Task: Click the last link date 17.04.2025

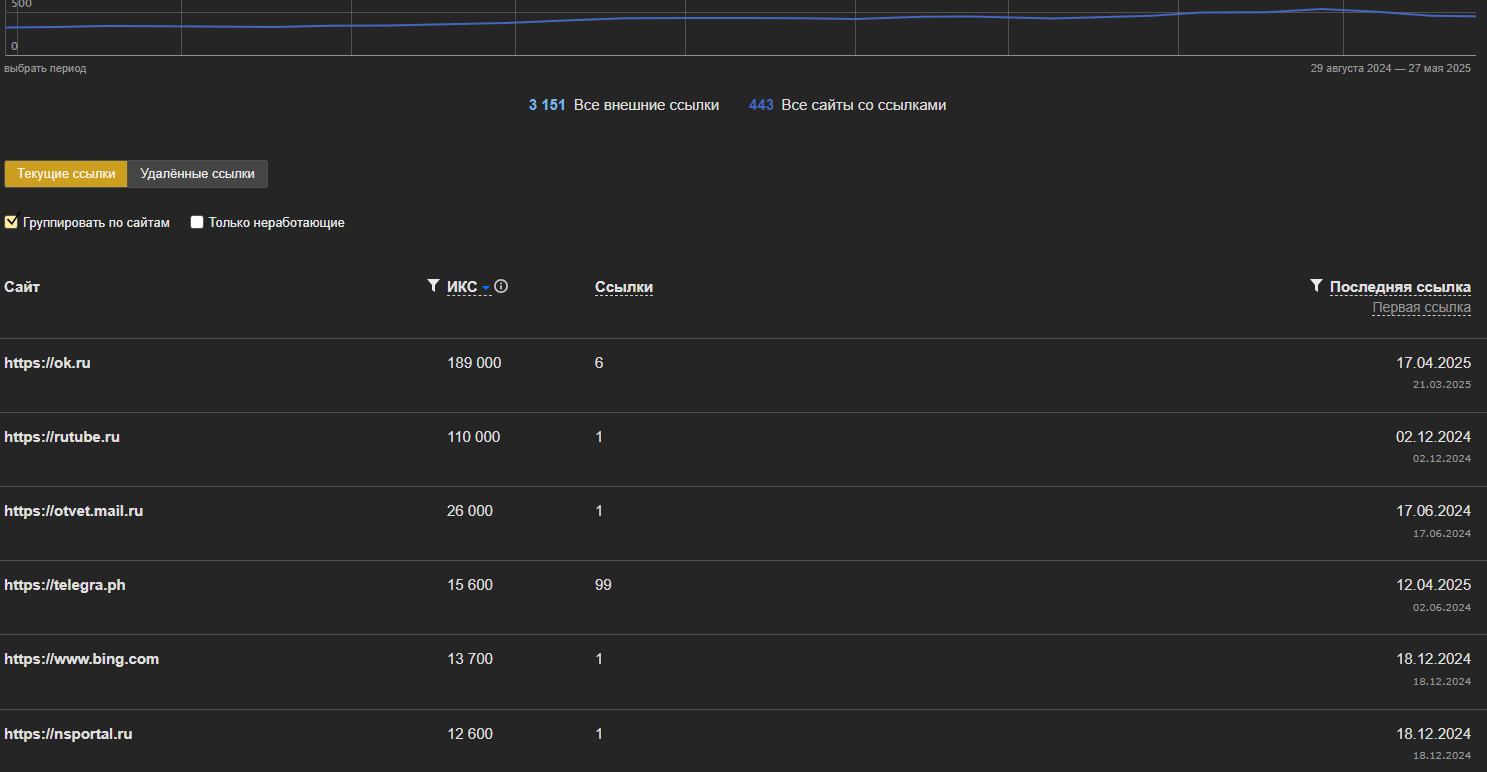Action: [1434, 363]
